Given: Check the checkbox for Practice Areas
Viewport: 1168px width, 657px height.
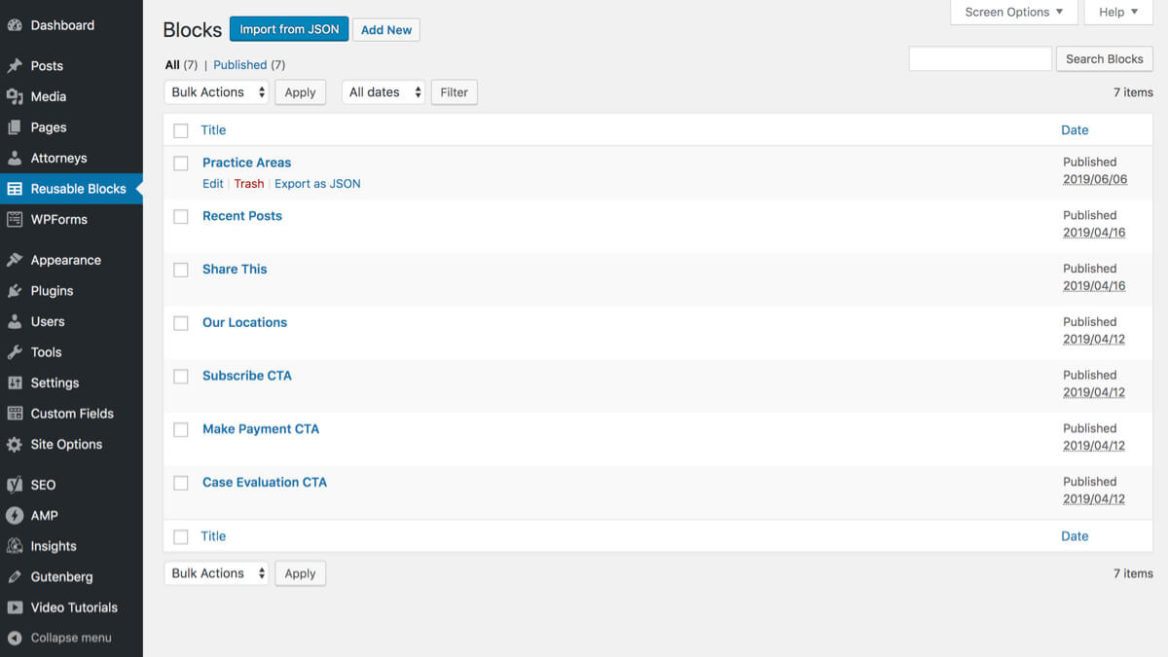Looking at the screenshot, I should [180, 163].
